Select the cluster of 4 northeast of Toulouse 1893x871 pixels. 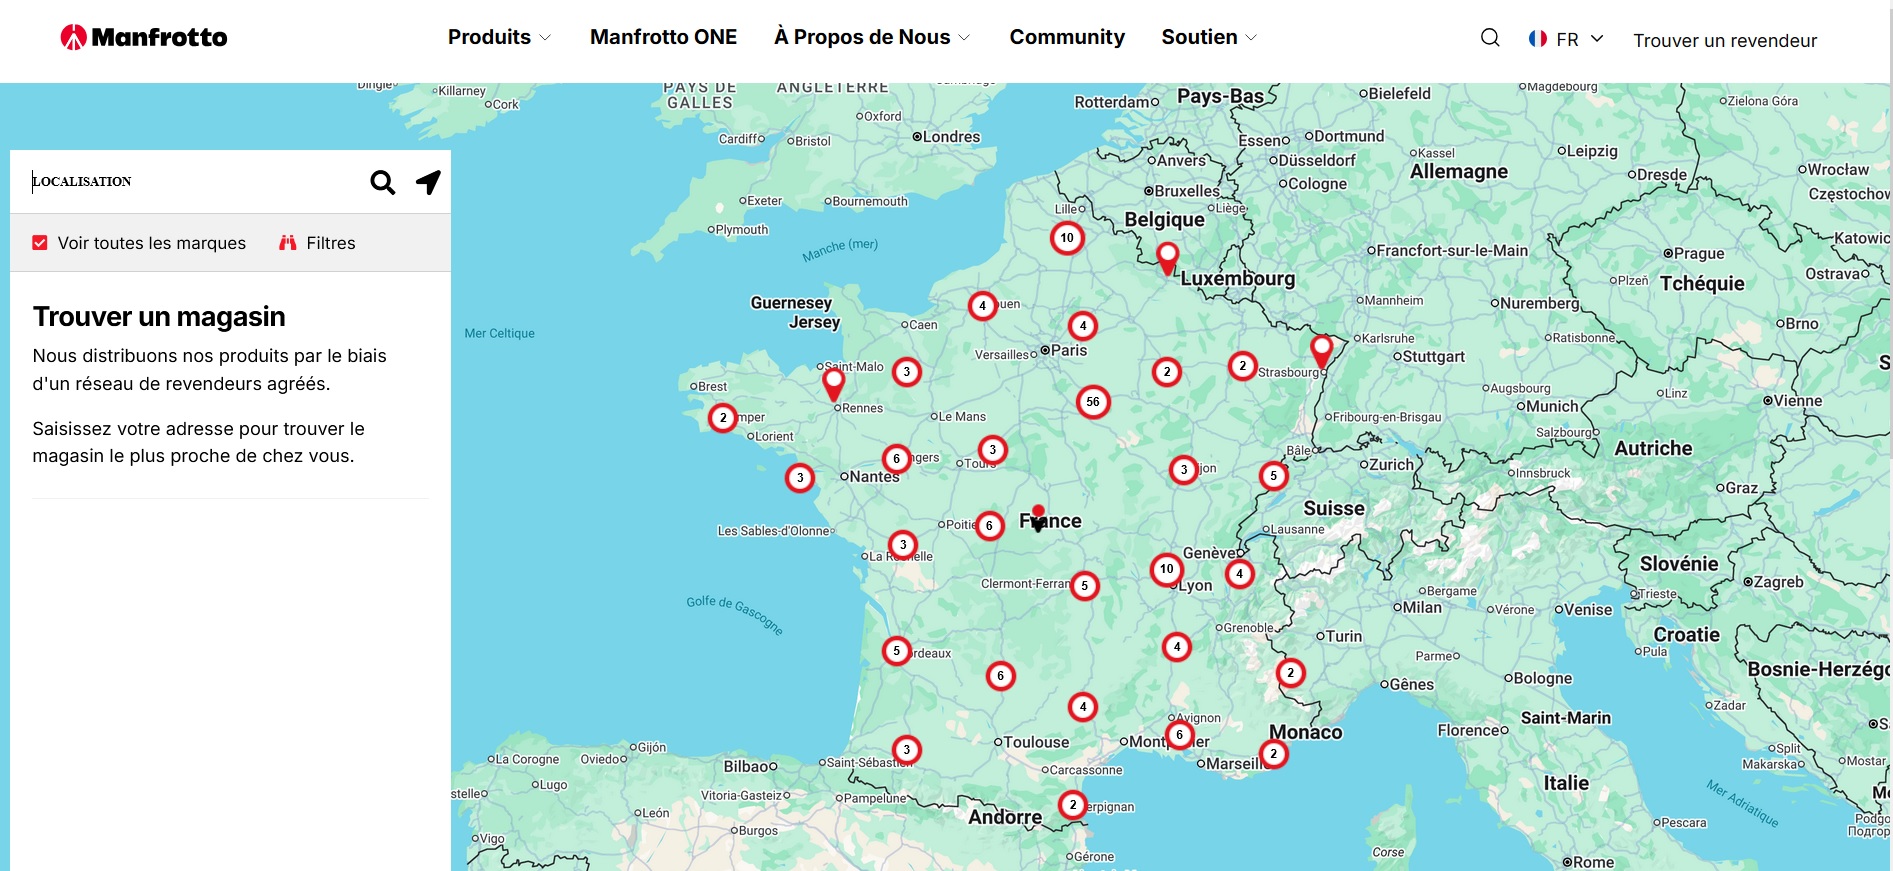1083,707
